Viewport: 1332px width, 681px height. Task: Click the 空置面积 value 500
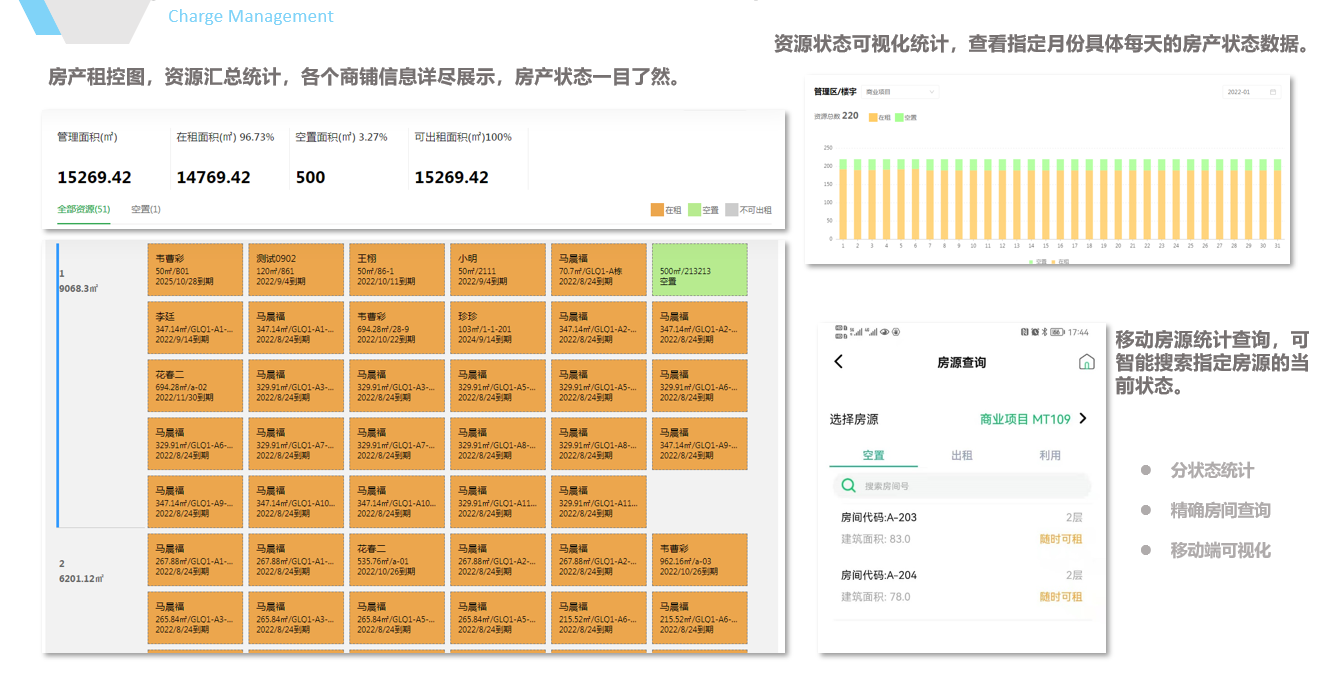coord(310,177)
